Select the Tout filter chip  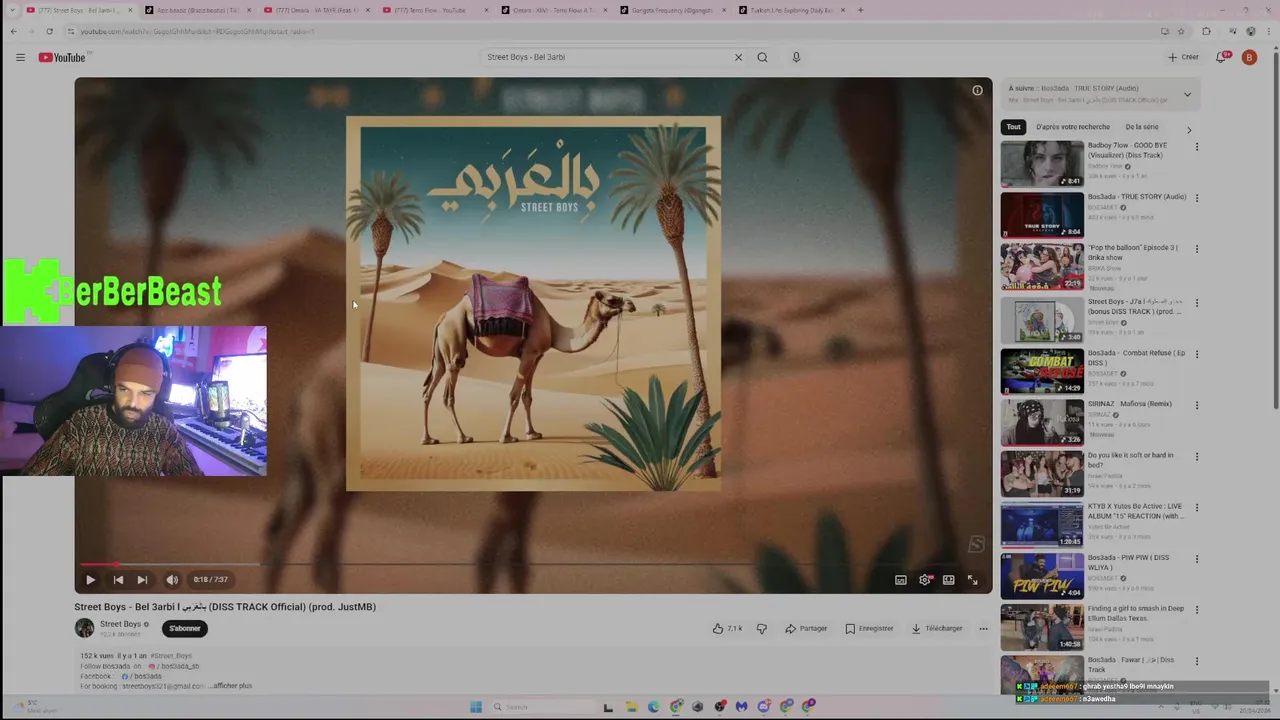pos(1013,127)
